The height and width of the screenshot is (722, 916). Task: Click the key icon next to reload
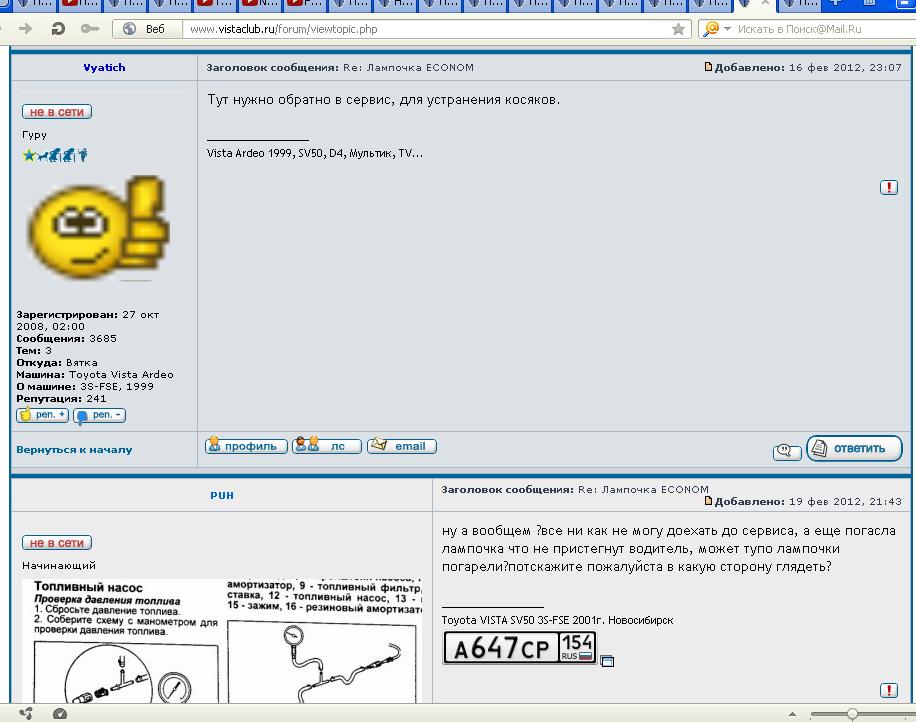click(x=89, y=29)
